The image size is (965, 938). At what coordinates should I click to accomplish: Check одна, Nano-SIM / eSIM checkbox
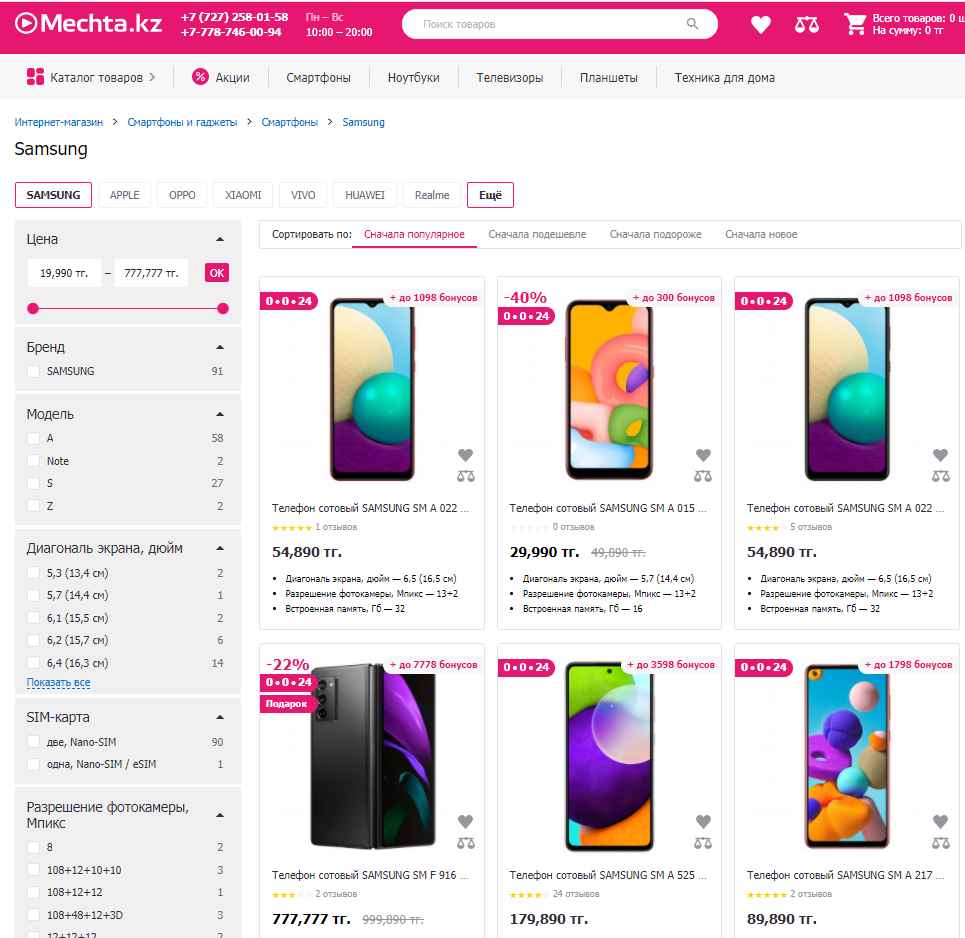pos(33,764)
